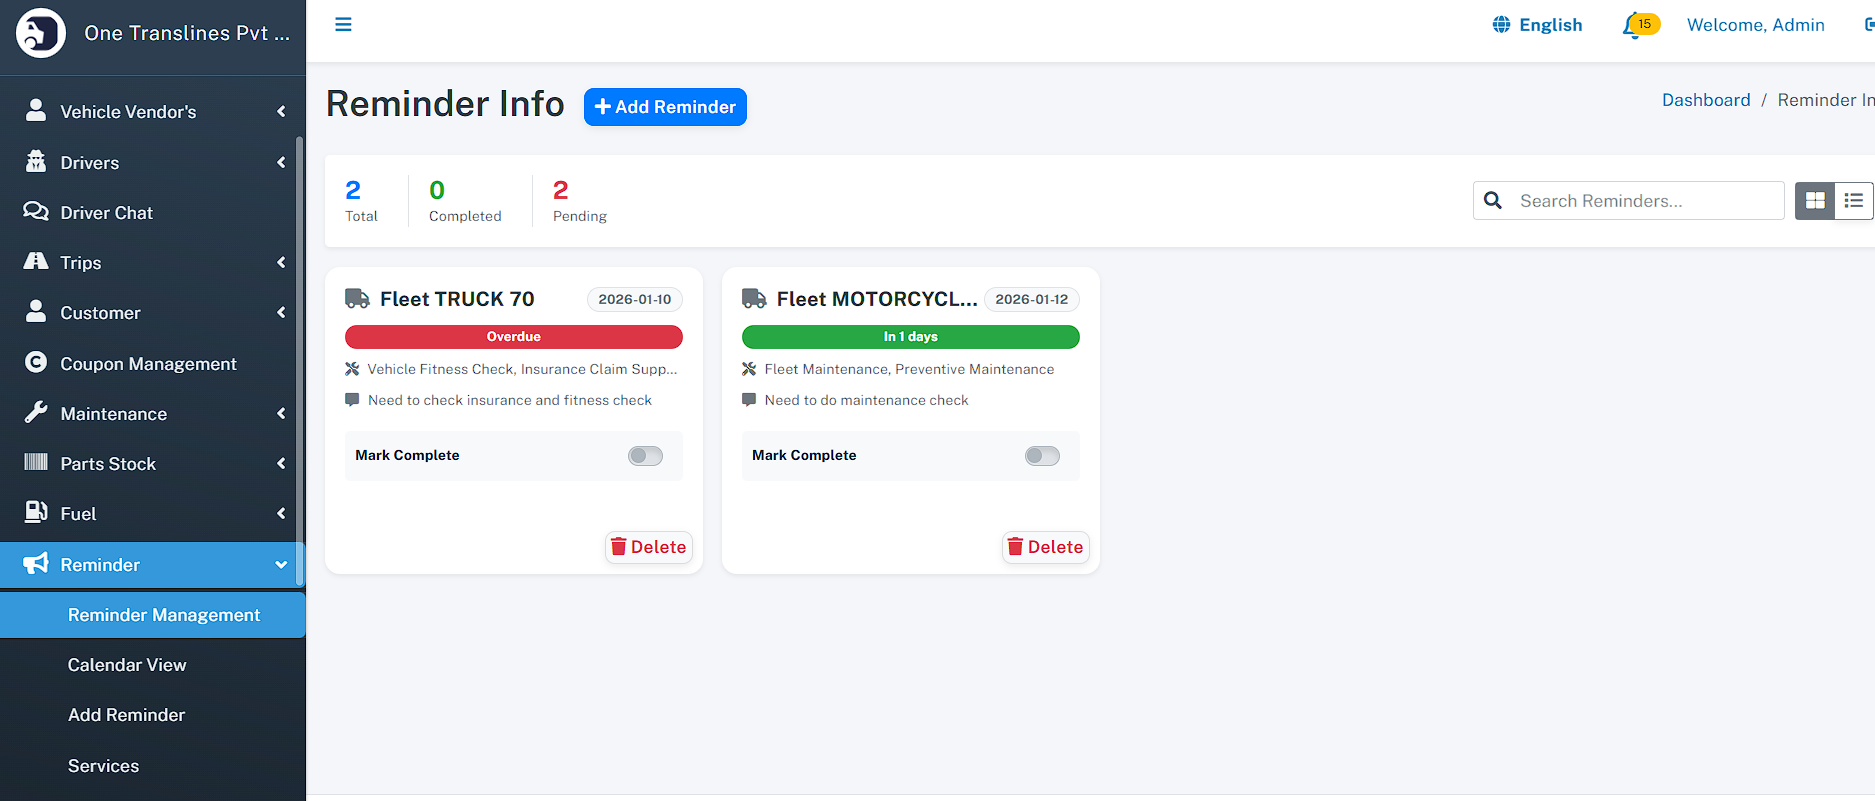
Task: Click the Add Reminder button
Action: (665, 107)
